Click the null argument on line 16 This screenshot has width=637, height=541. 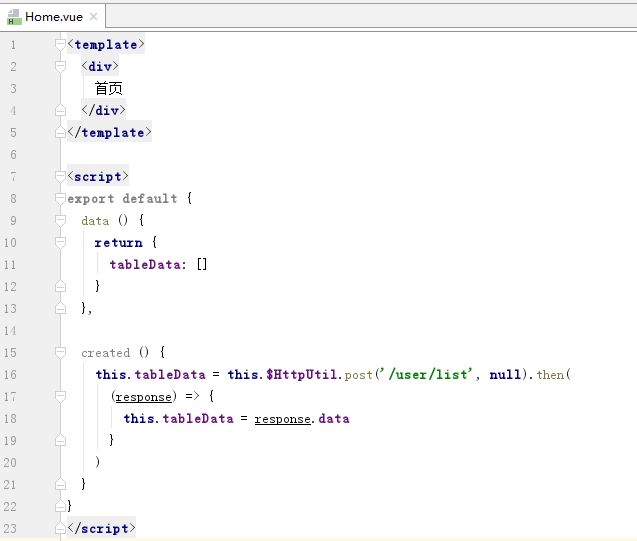tap(505, 374)
